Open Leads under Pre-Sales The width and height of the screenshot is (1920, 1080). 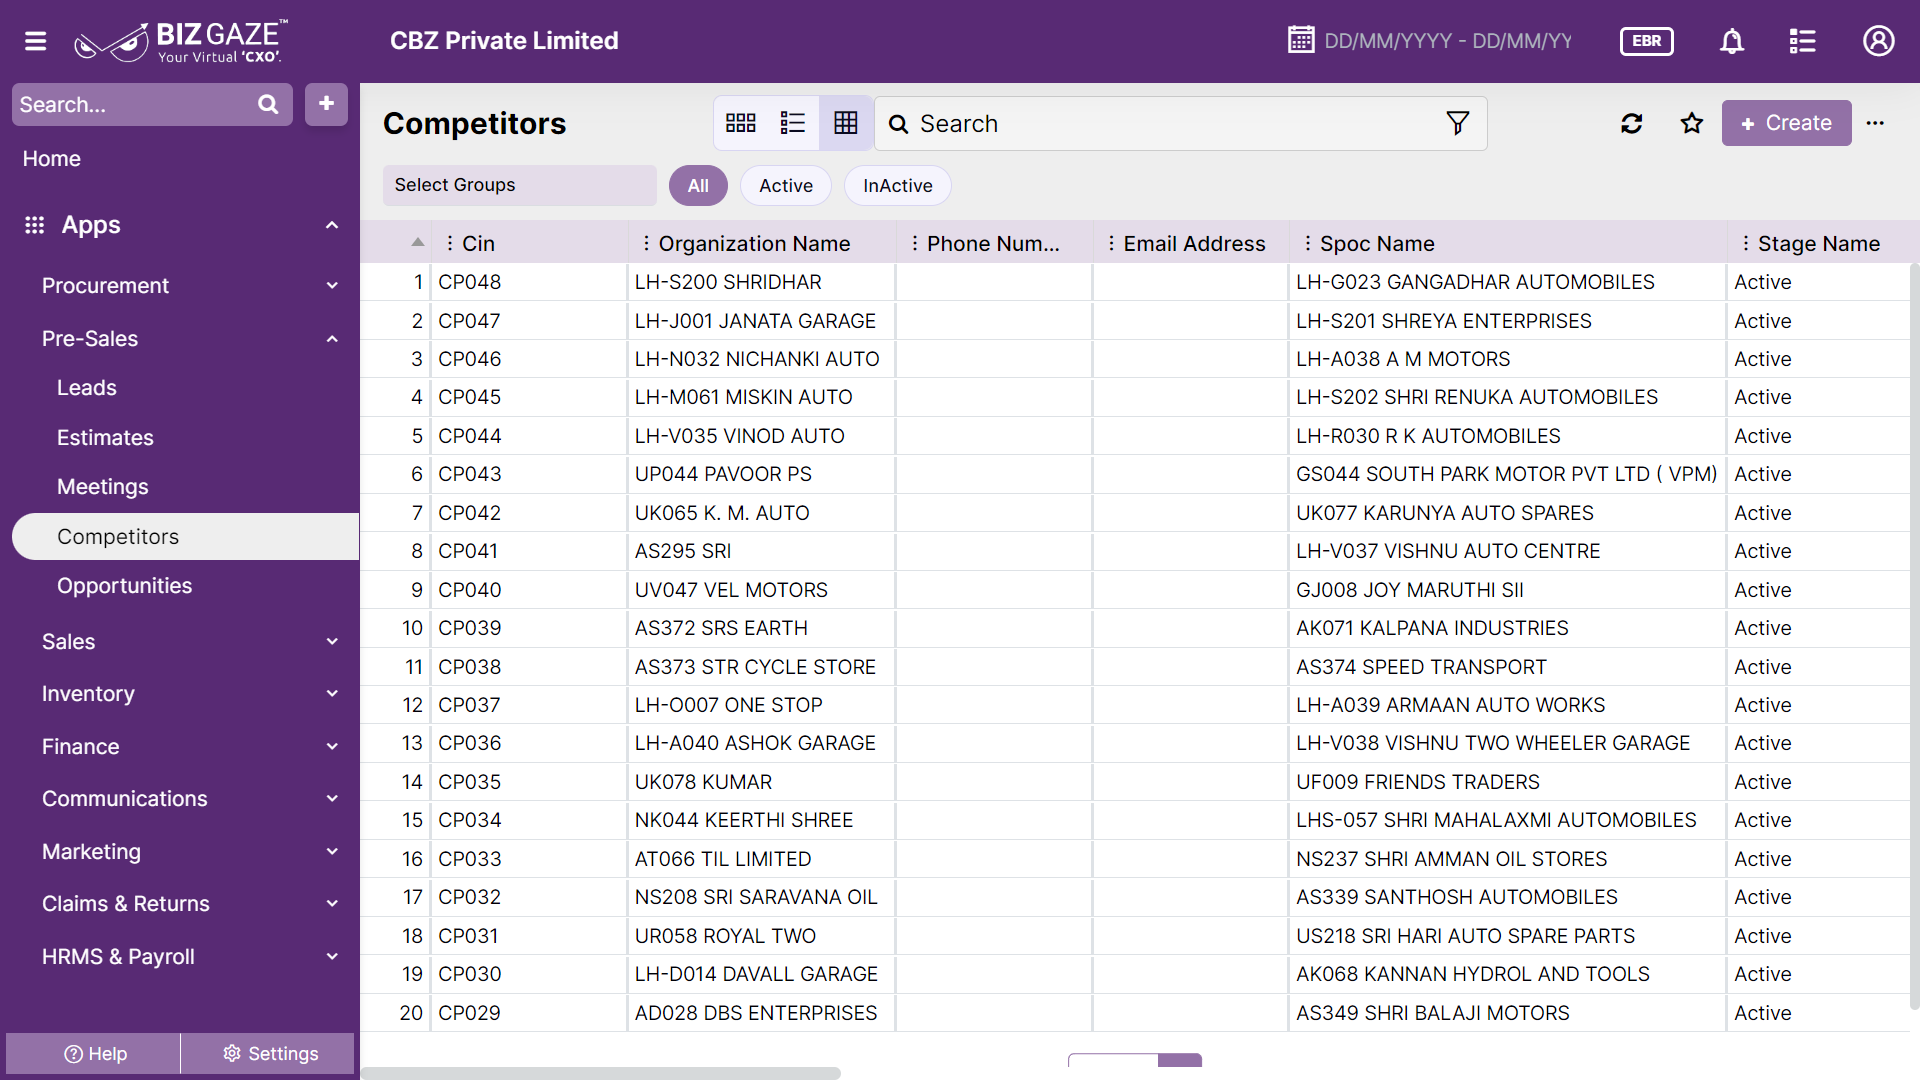click(87, 388)
